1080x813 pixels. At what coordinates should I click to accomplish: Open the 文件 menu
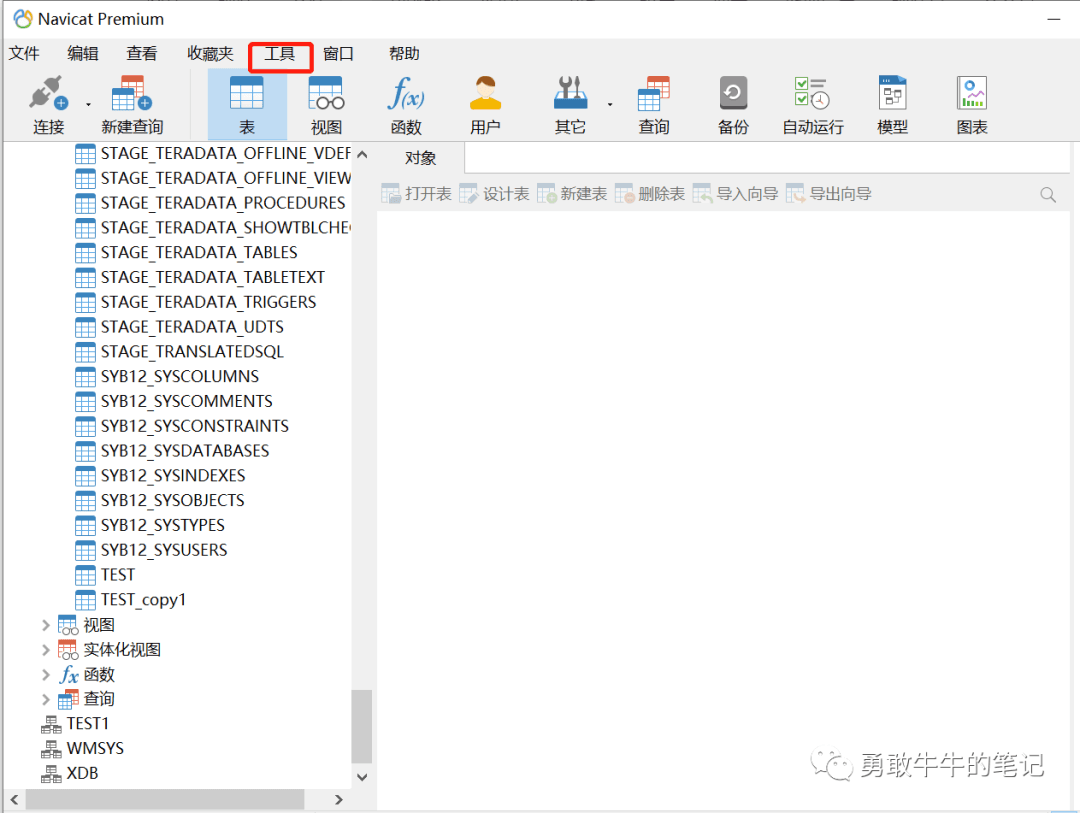tap(24, 54)
